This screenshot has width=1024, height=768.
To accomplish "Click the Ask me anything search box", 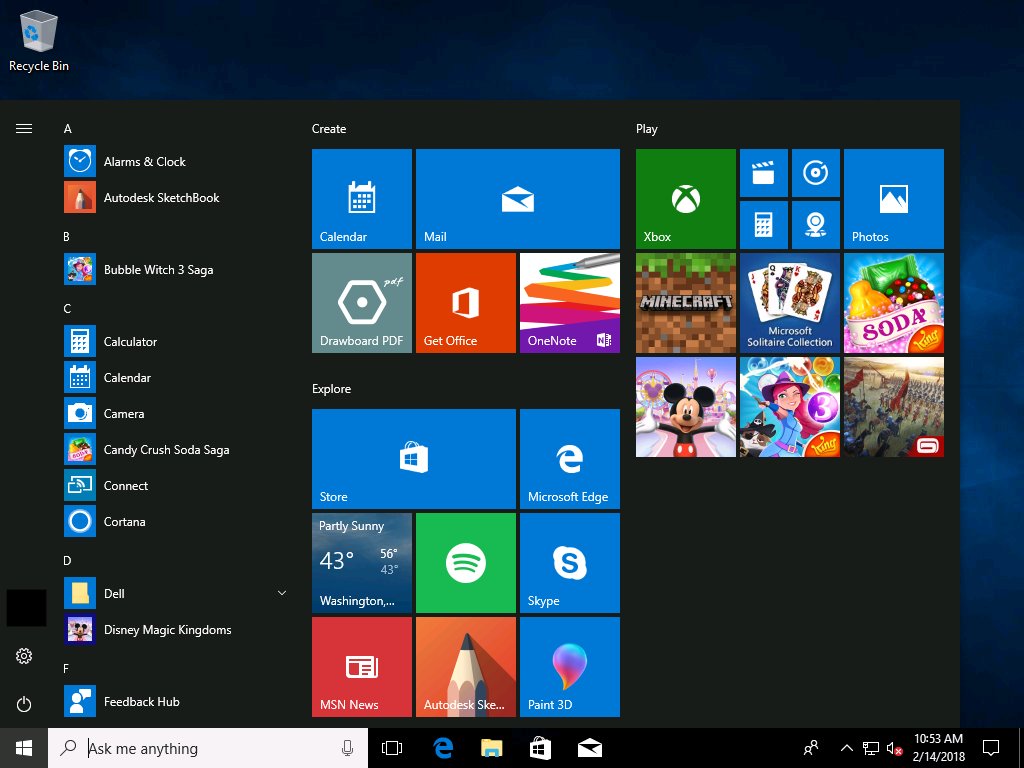I will click(208, 748).
